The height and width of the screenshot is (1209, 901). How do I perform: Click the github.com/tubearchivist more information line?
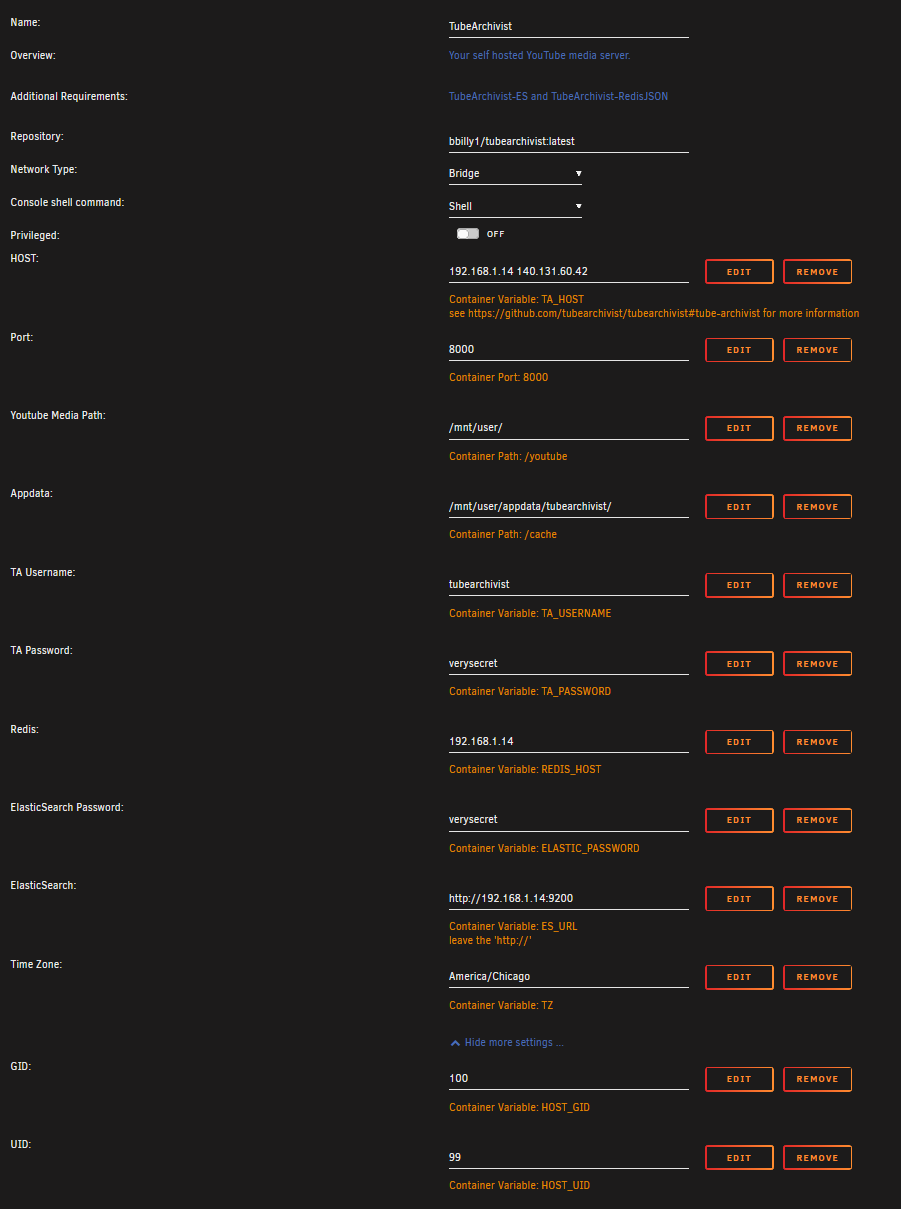click(654, 313)
